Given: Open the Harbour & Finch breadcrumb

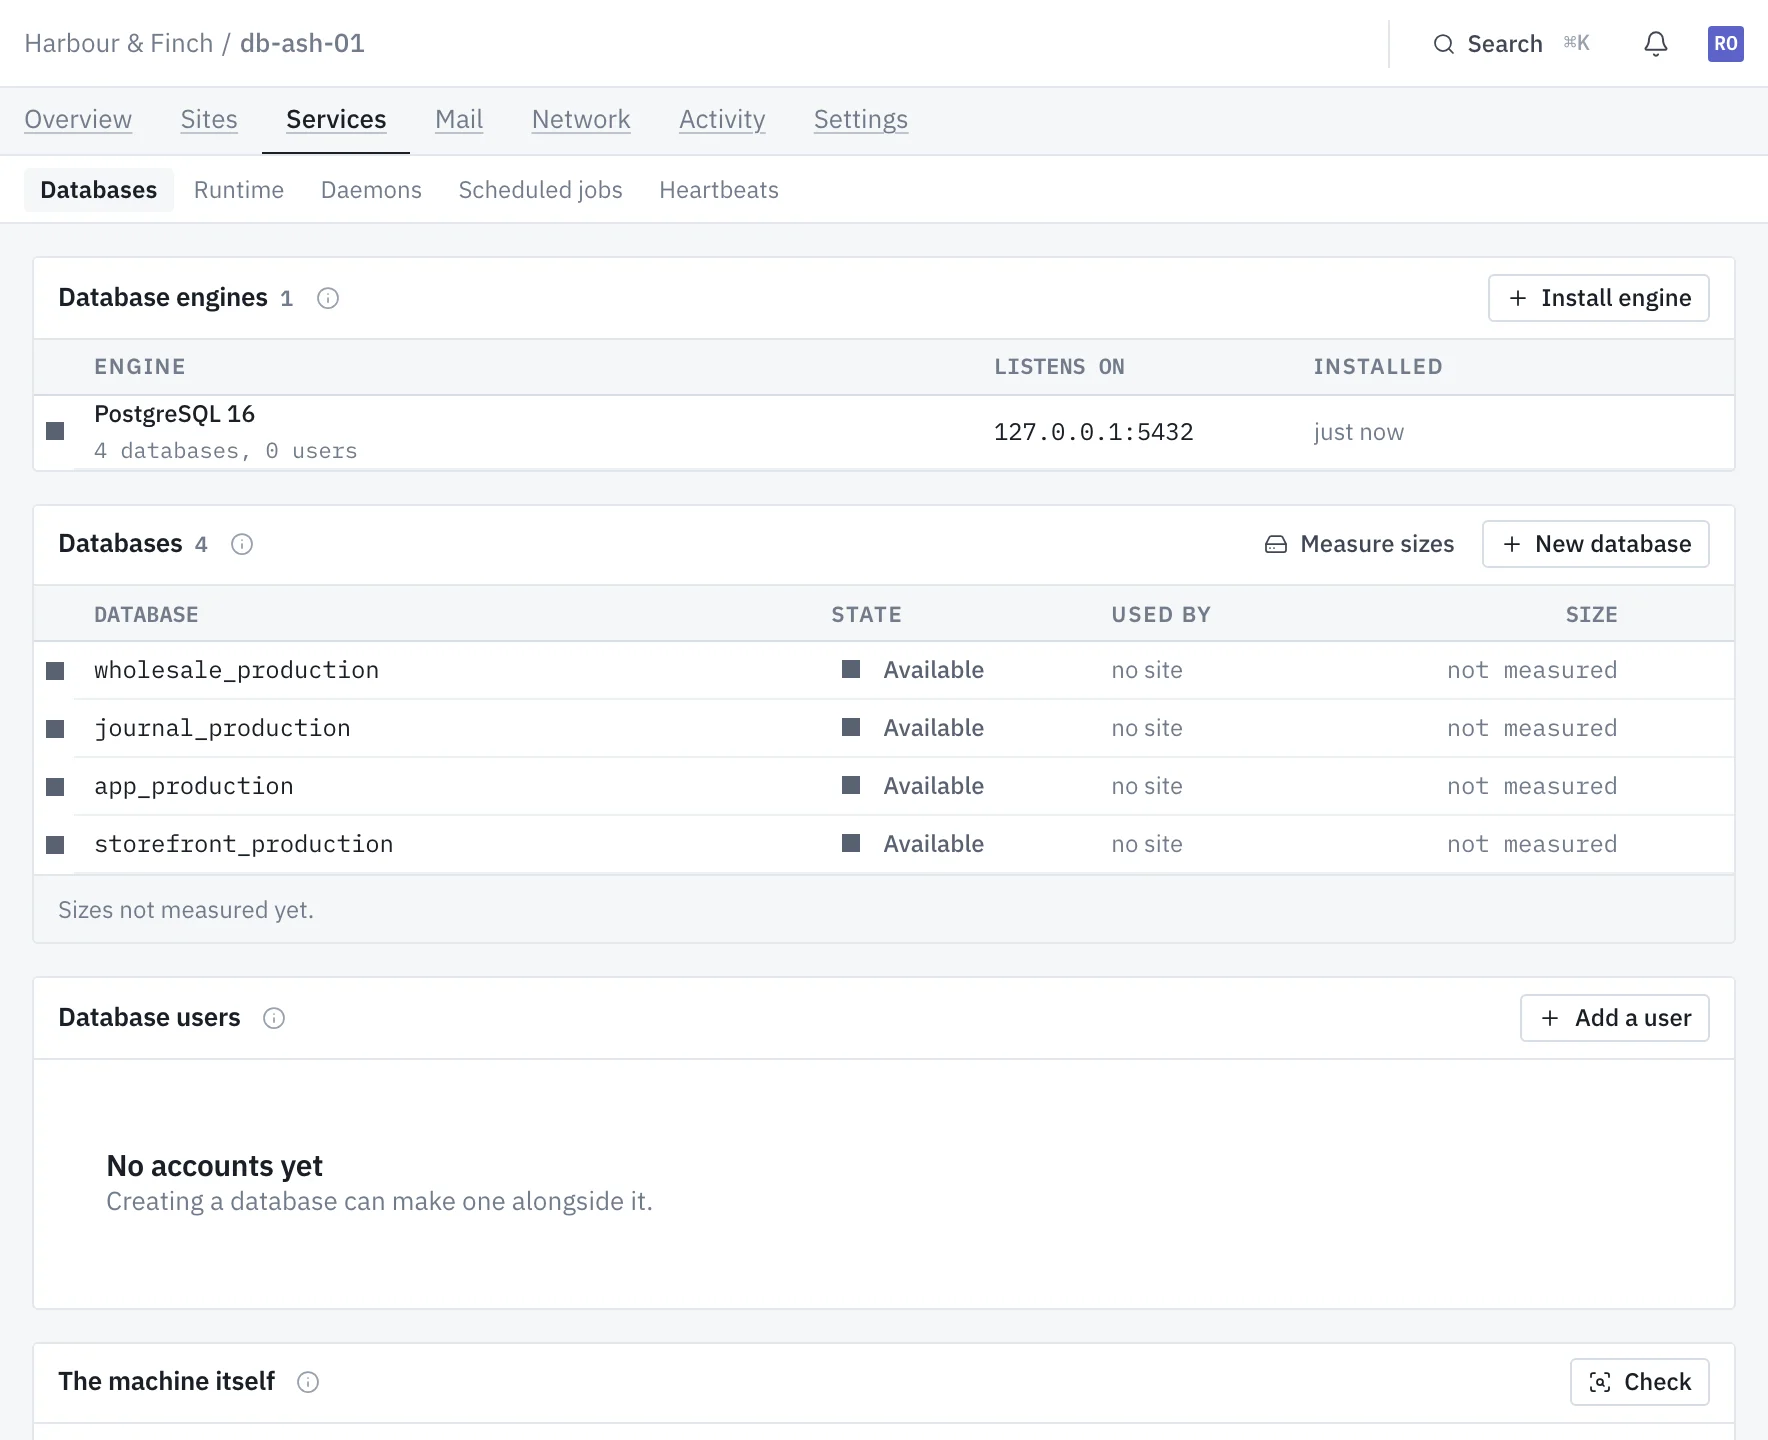Looking at the screenshot, I should pyautogui.click(x=119, y=44).
